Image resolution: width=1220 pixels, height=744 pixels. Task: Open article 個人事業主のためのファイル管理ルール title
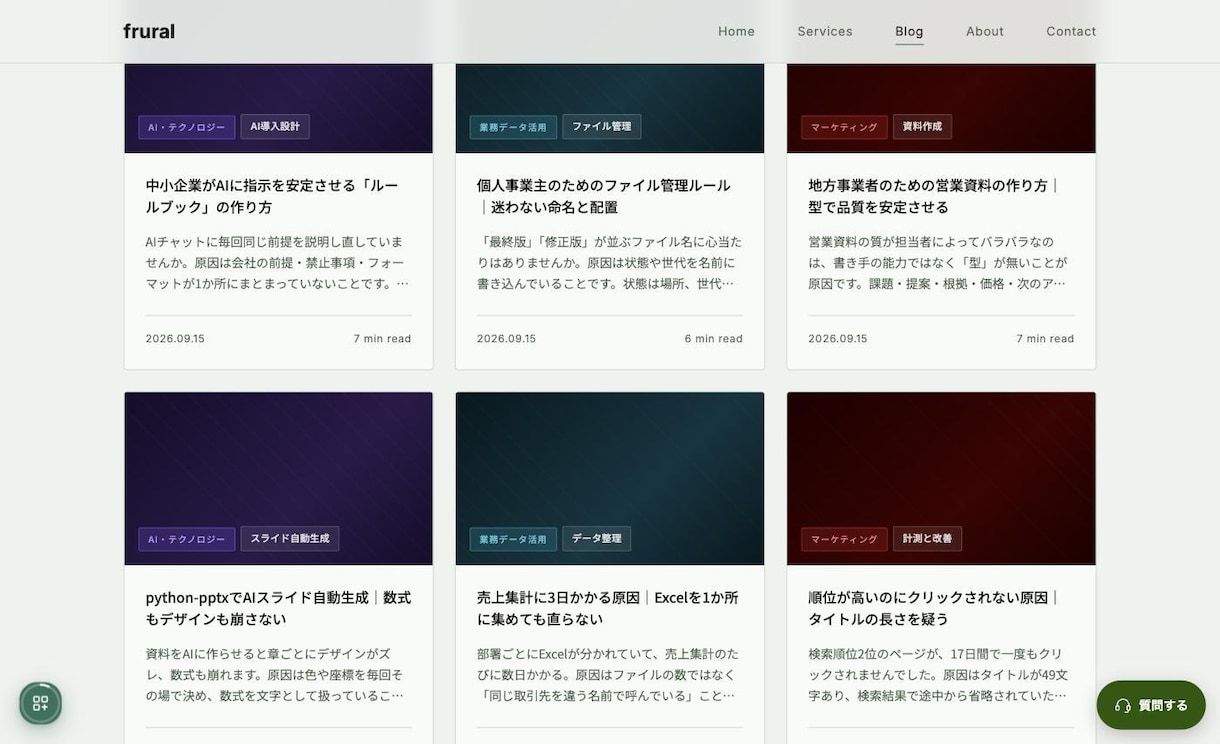pyautogui.click(x=604, y=196)
